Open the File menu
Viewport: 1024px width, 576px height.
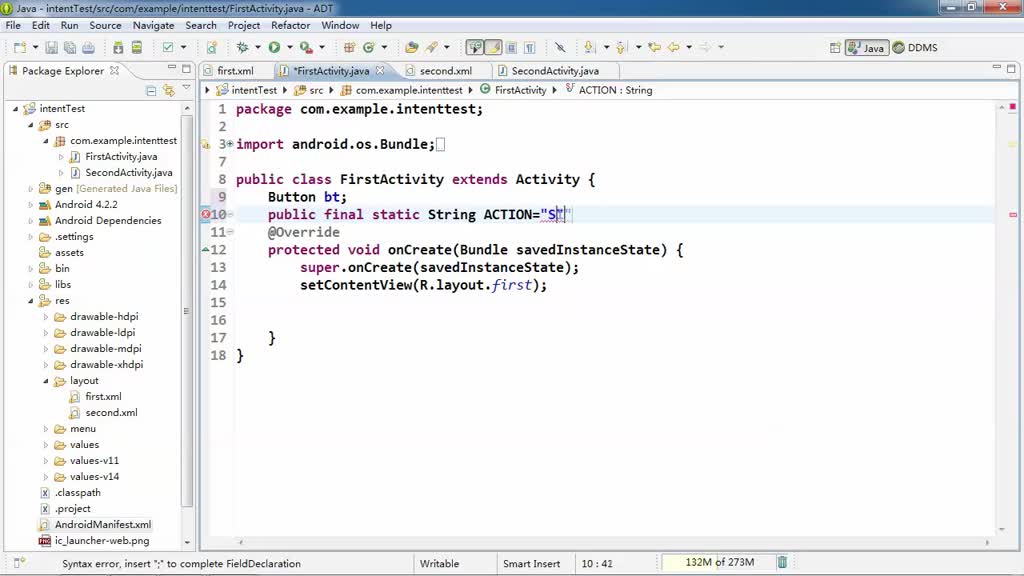[13, 25]
